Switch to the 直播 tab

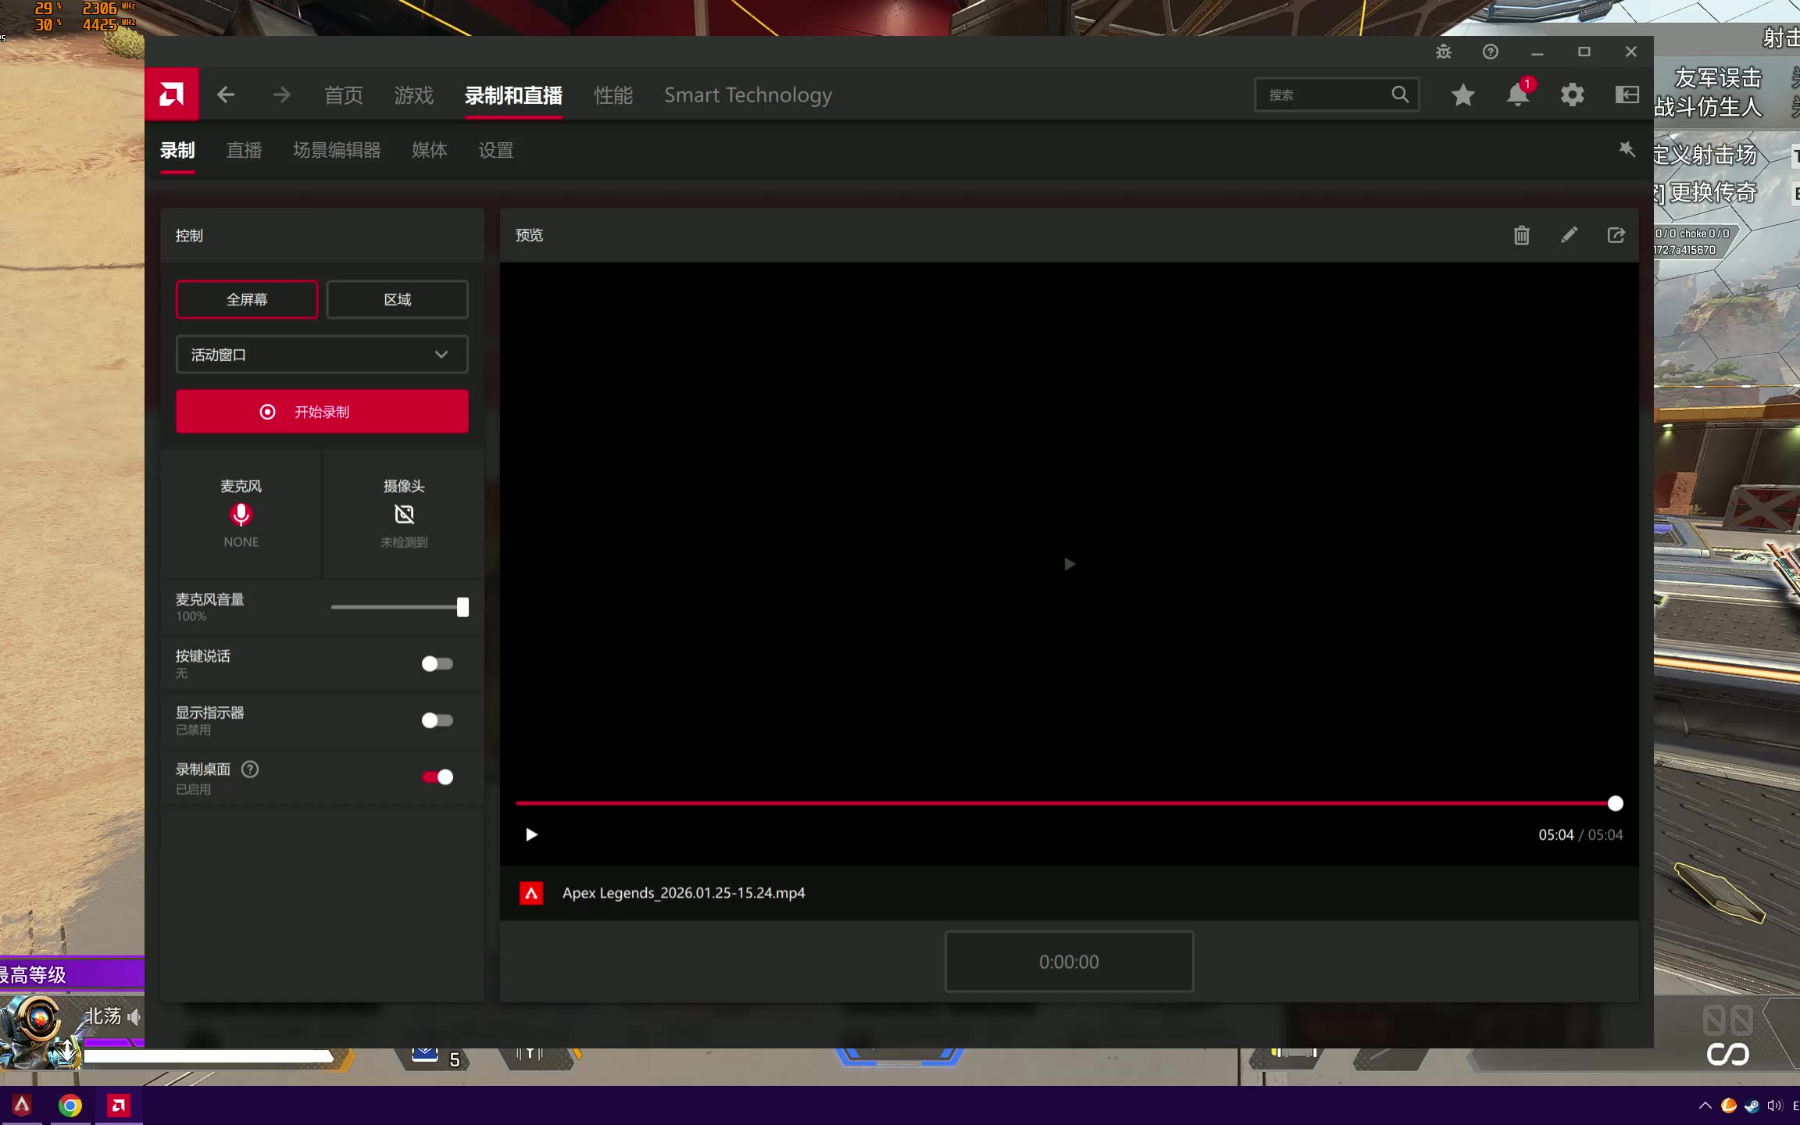pyautogui.click(x=244, y=150)
